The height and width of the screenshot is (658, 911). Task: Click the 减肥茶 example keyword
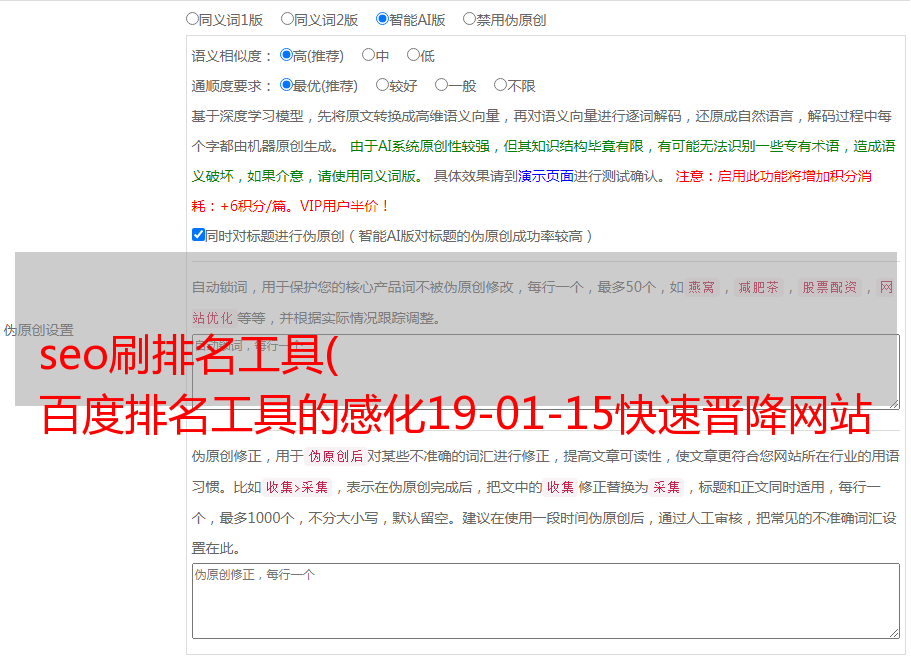759,287
